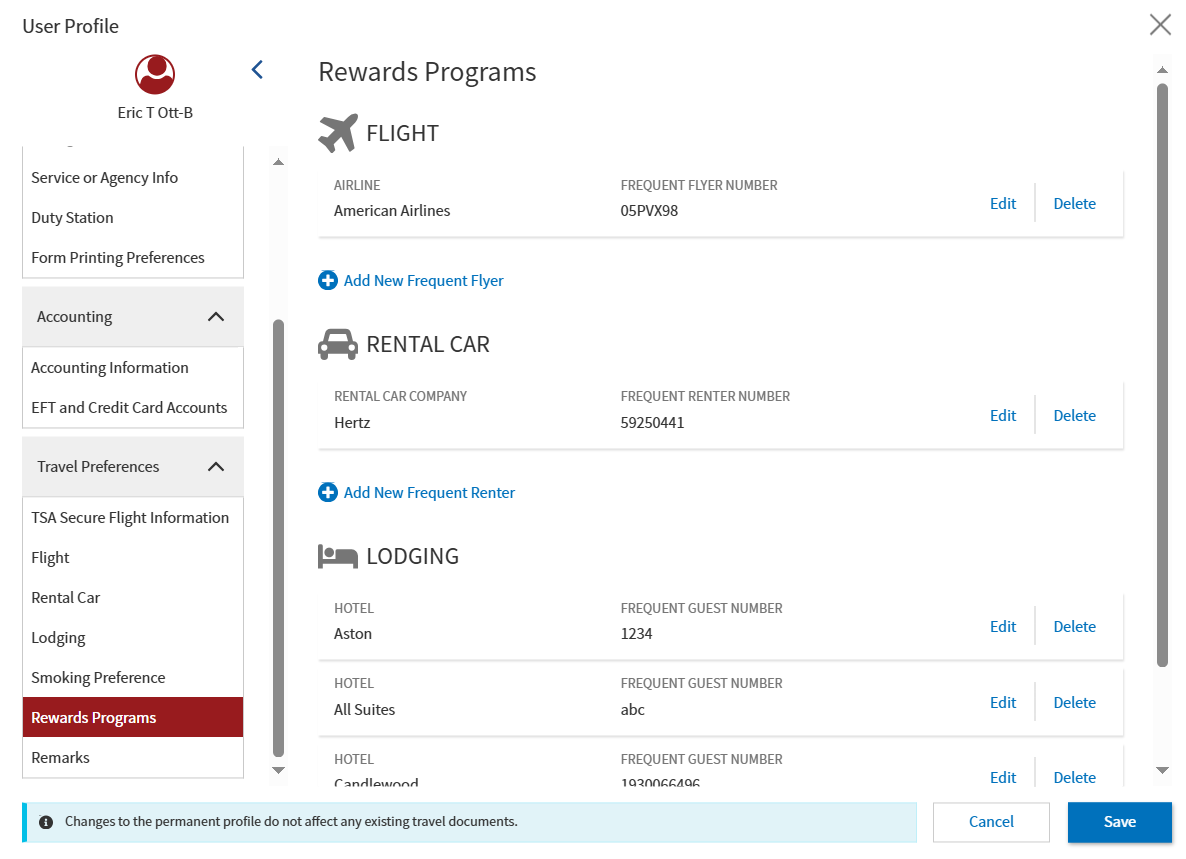The width and height of the screenshot is (1186, 859).
Task: Collapse the Accounting section
Action: (x=215, y=317)
